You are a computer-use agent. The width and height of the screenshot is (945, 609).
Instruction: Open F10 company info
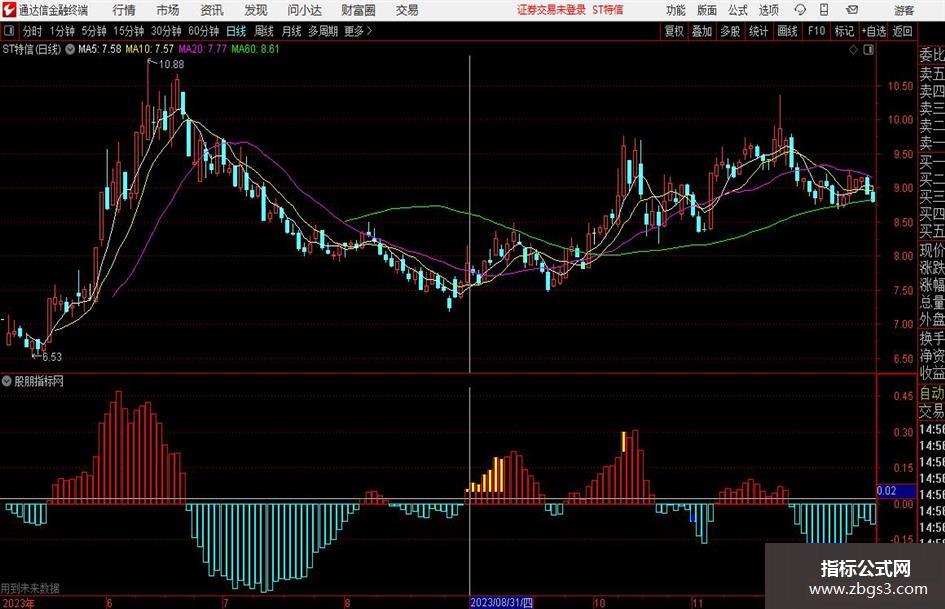pos(816,31)
